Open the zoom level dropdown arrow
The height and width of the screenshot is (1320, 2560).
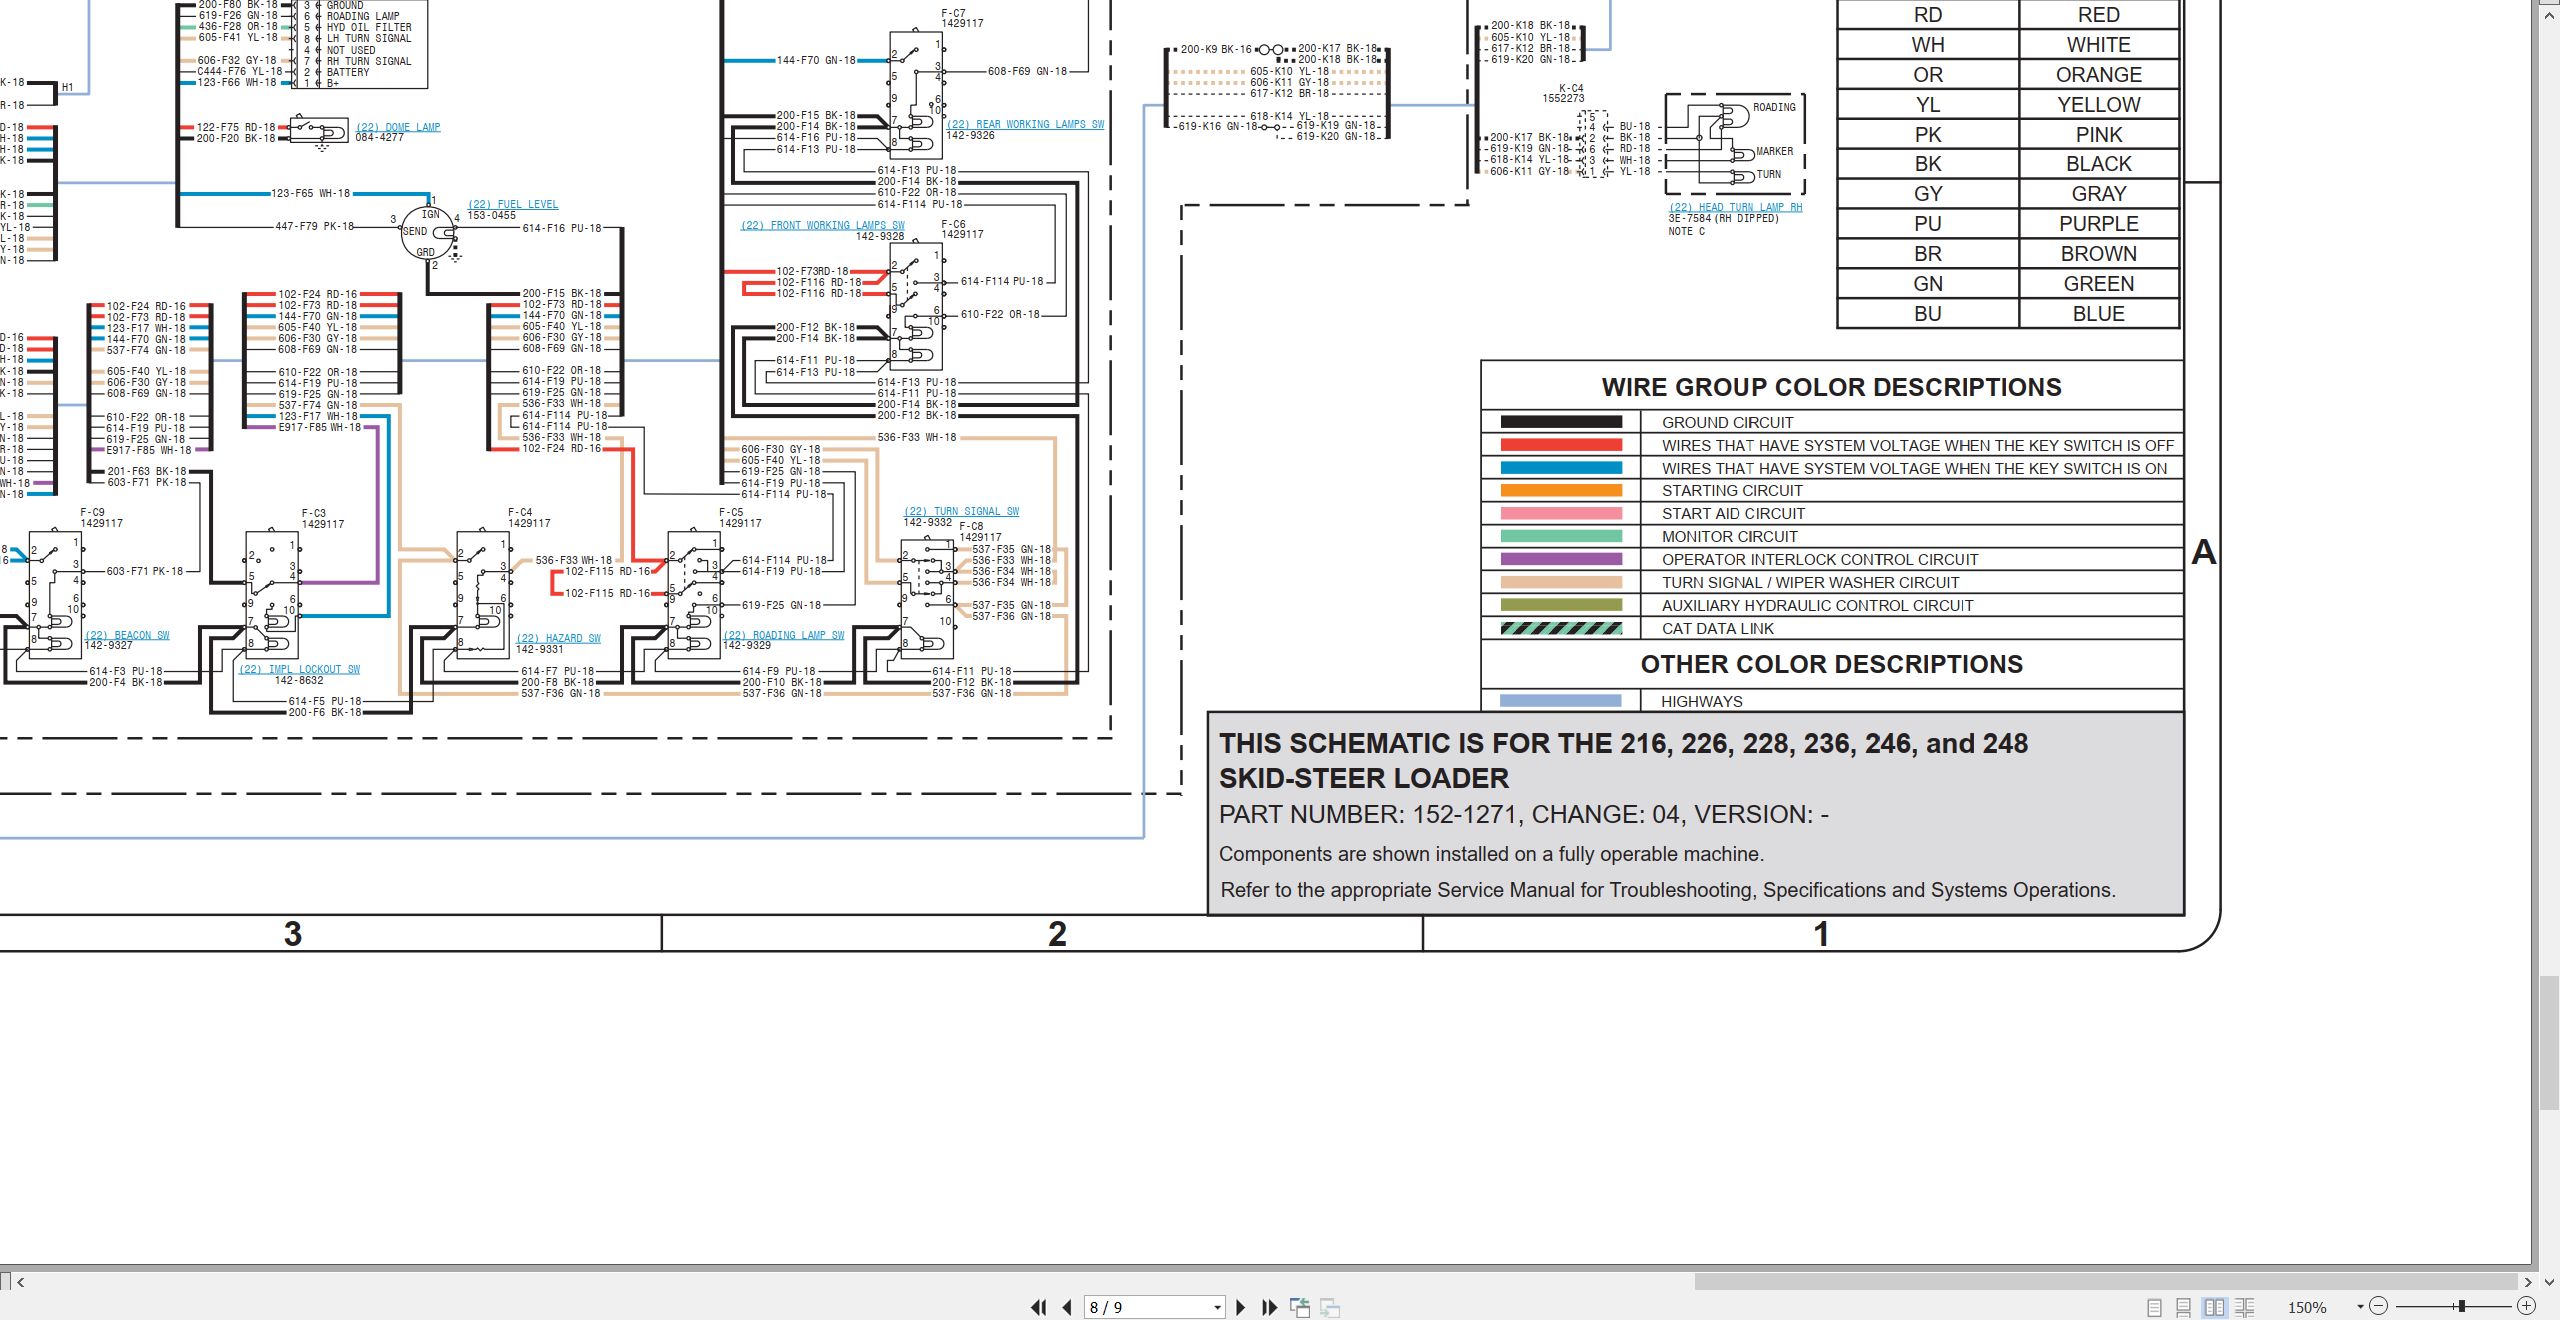tap(2360, 1307)
